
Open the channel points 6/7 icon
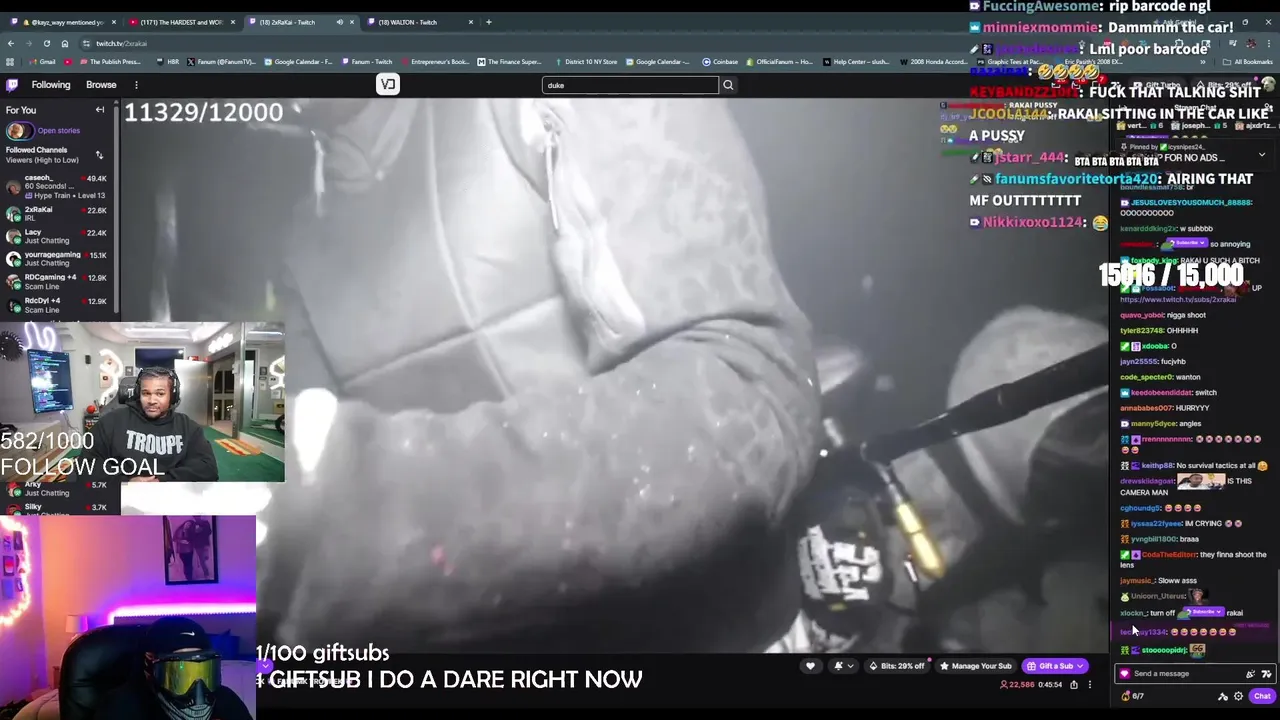[1133, 696]
